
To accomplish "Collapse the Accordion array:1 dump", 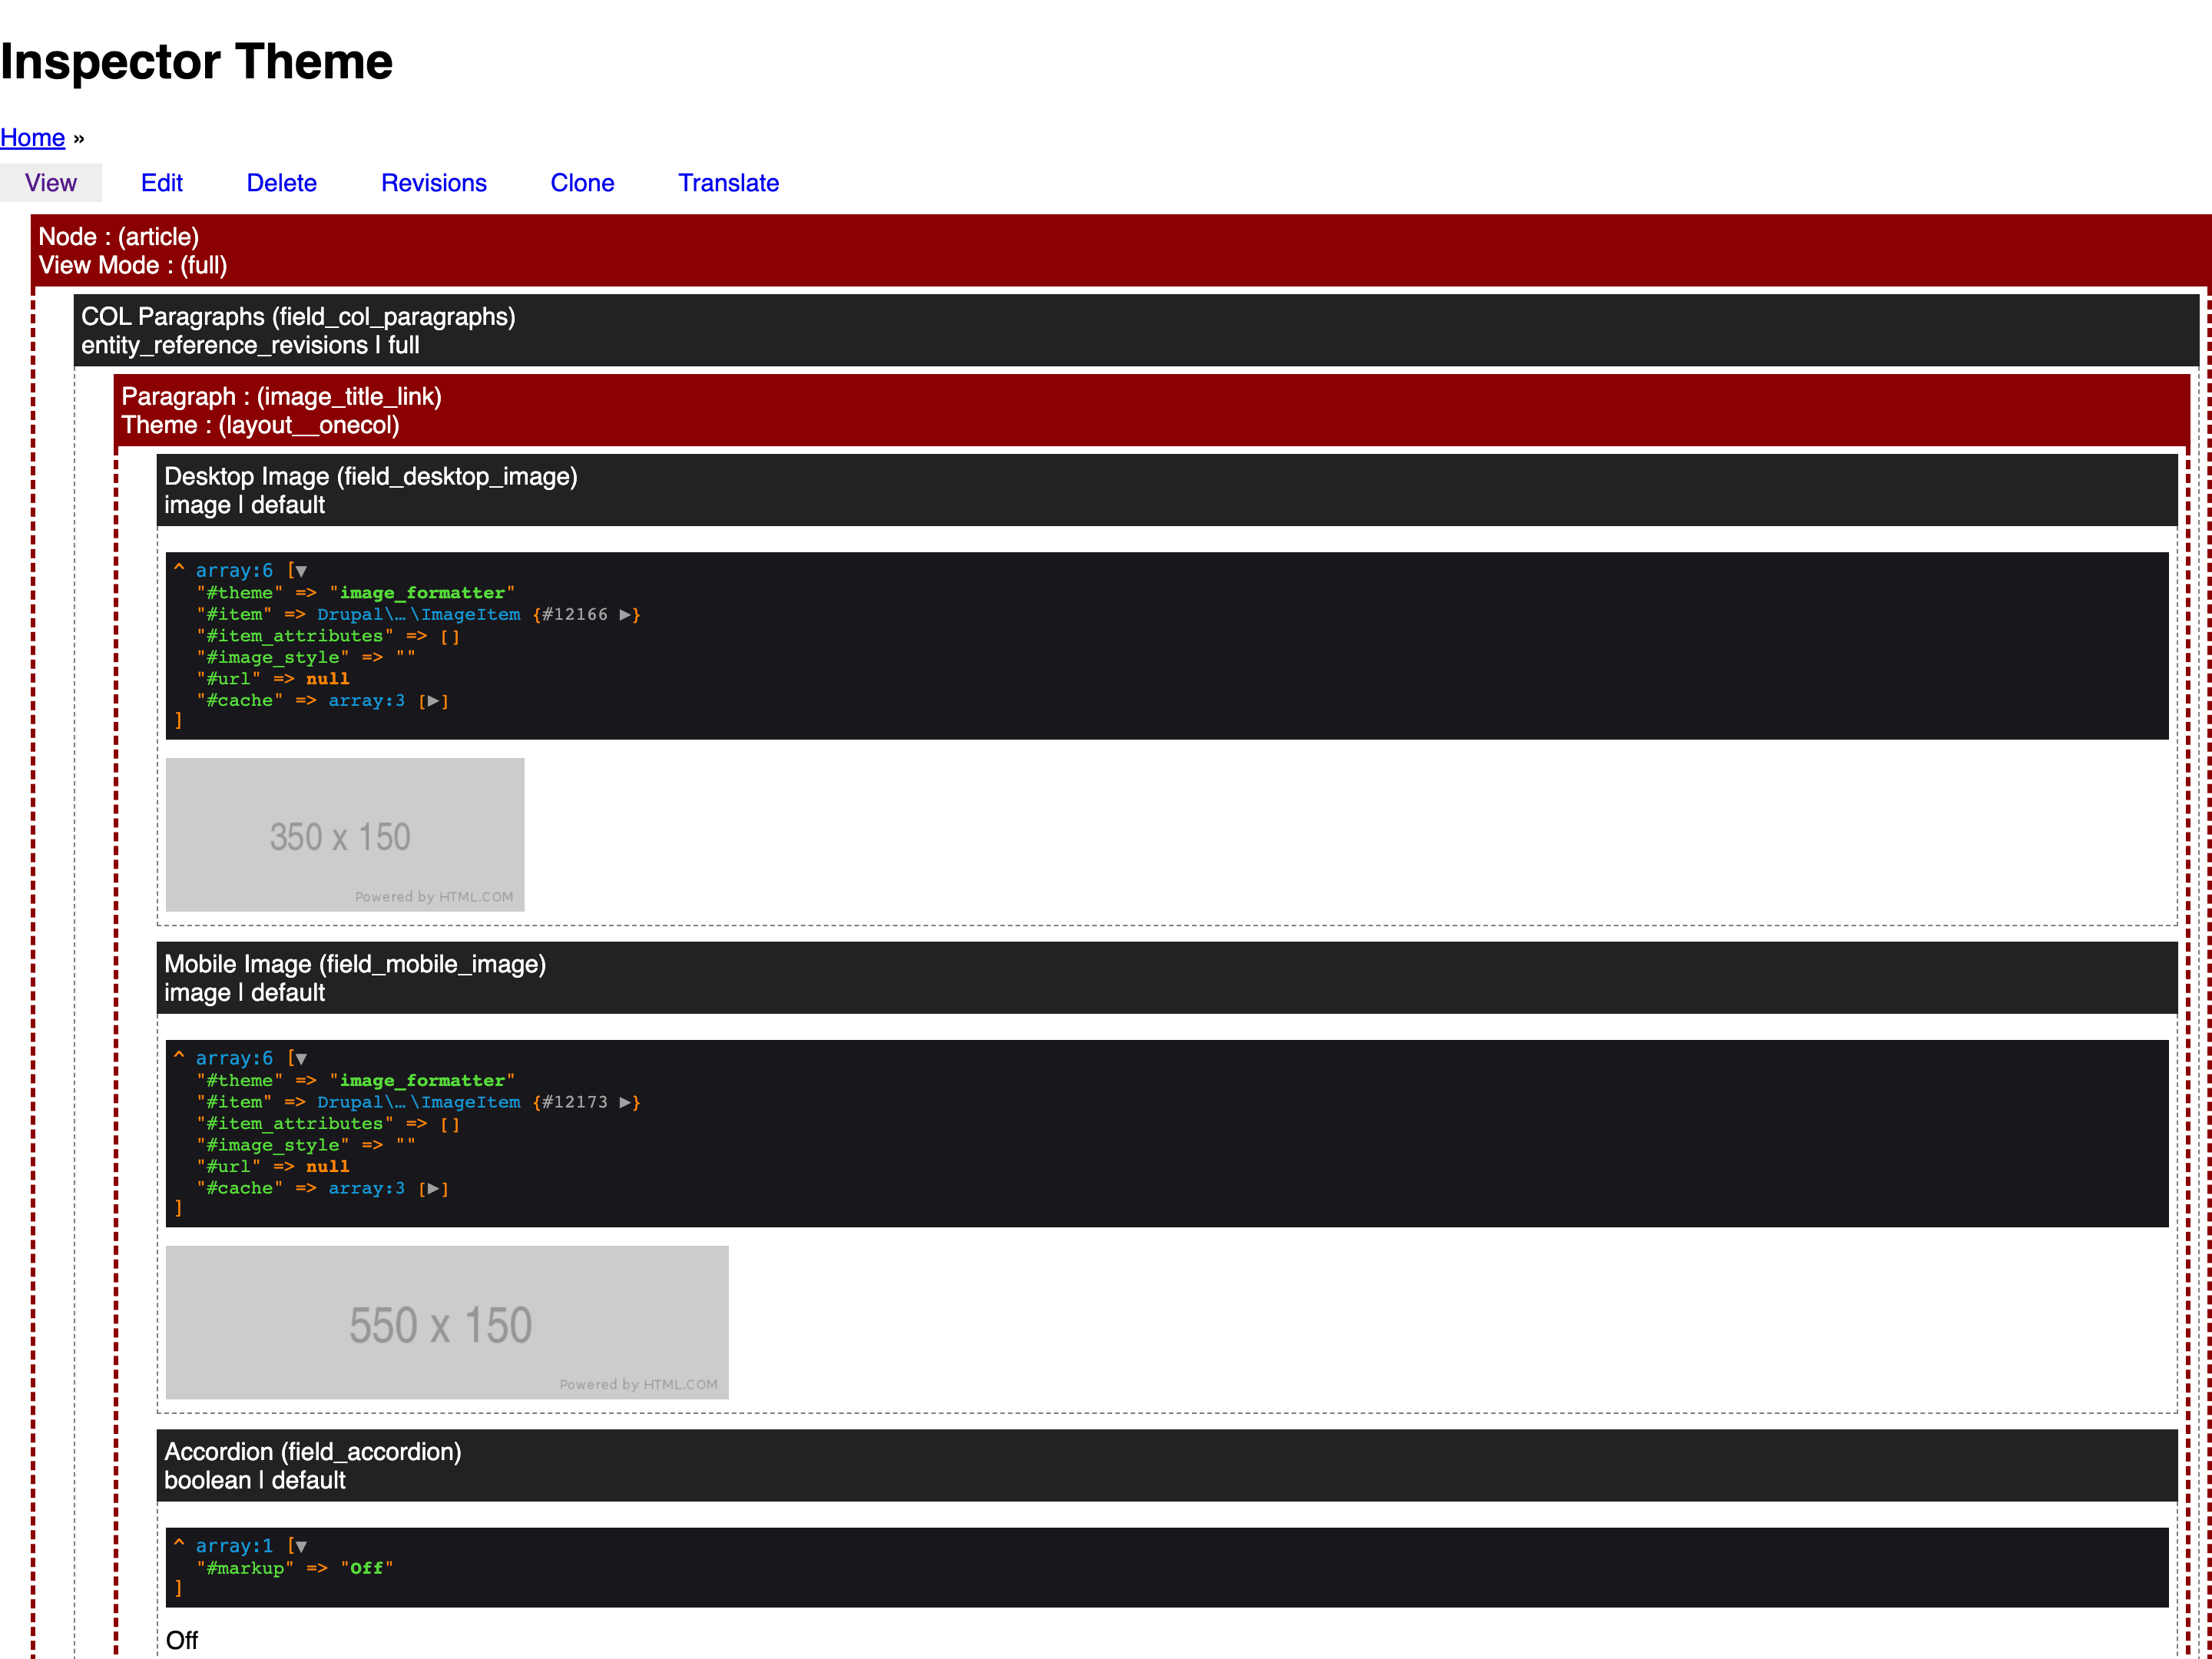I will (x=300, y=1547).
